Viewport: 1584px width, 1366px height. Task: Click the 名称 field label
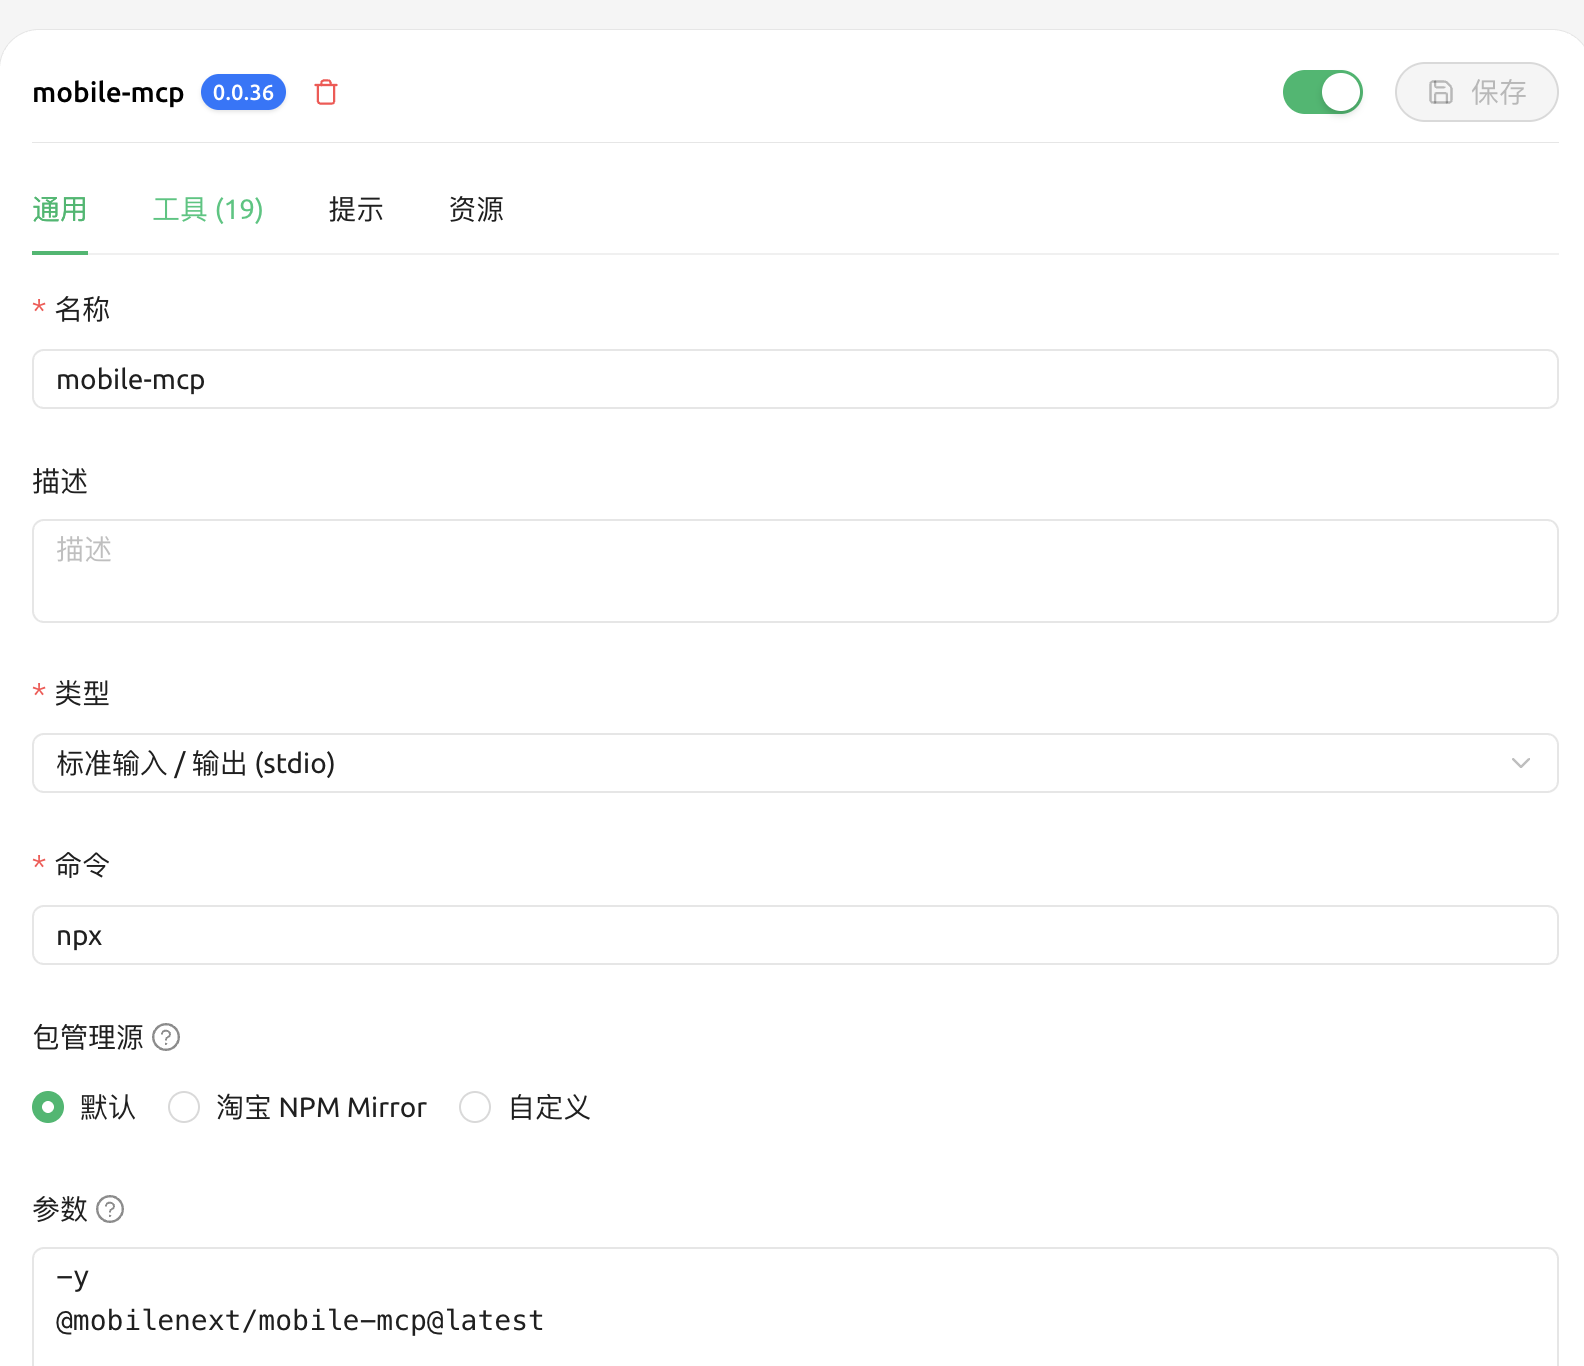point(82,309)
